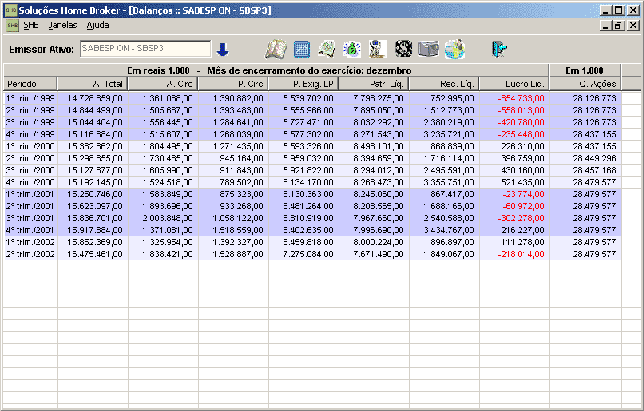Open the Janelas menu
The width and height of the screenshot is (644, 411).
[x=63, y=25]
